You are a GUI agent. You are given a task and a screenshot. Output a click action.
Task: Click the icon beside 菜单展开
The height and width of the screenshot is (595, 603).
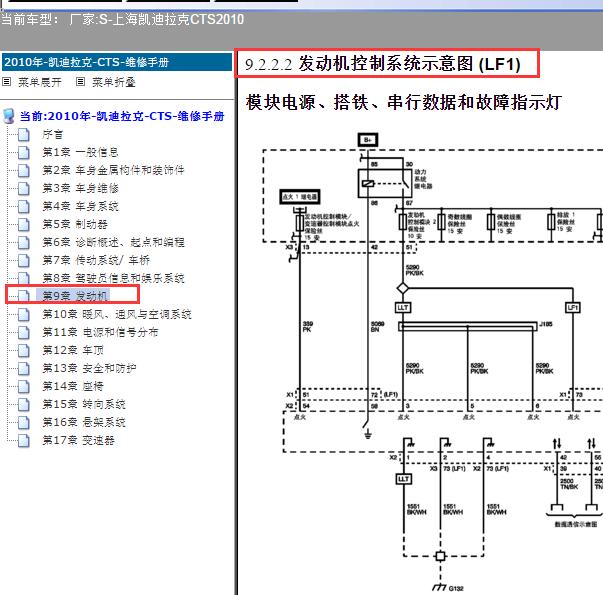tap(7, 82)
